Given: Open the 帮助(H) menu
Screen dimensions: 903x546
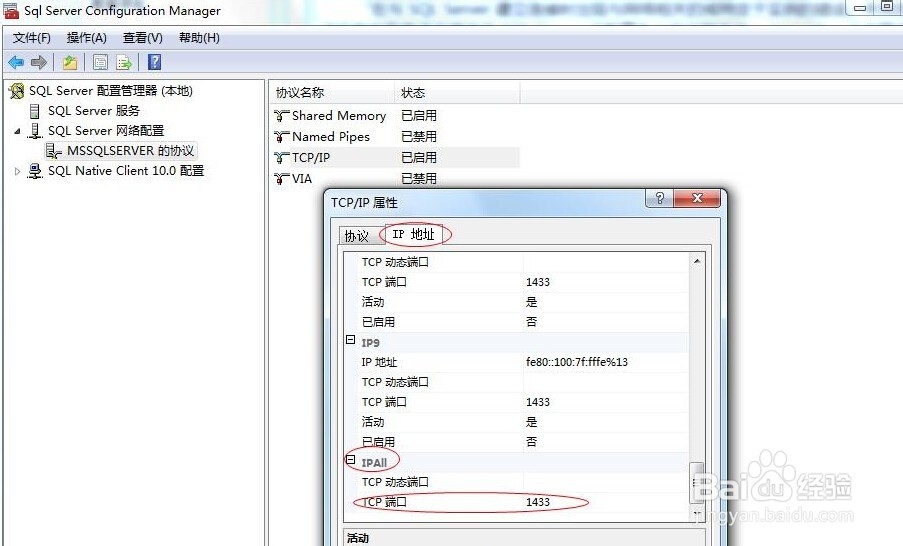Looking at the screenshot, I should (199, 38).
